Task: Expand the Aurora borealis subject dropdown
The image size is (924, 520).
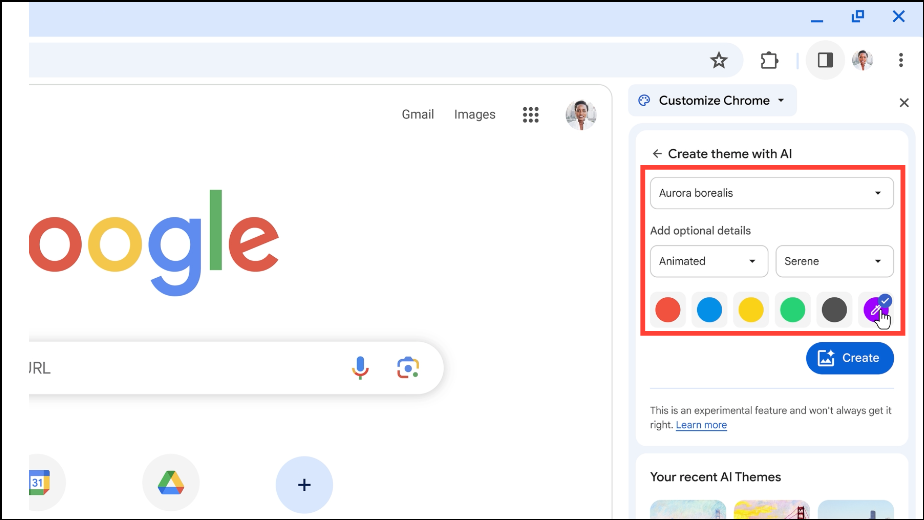Action: tap(771, 193)
